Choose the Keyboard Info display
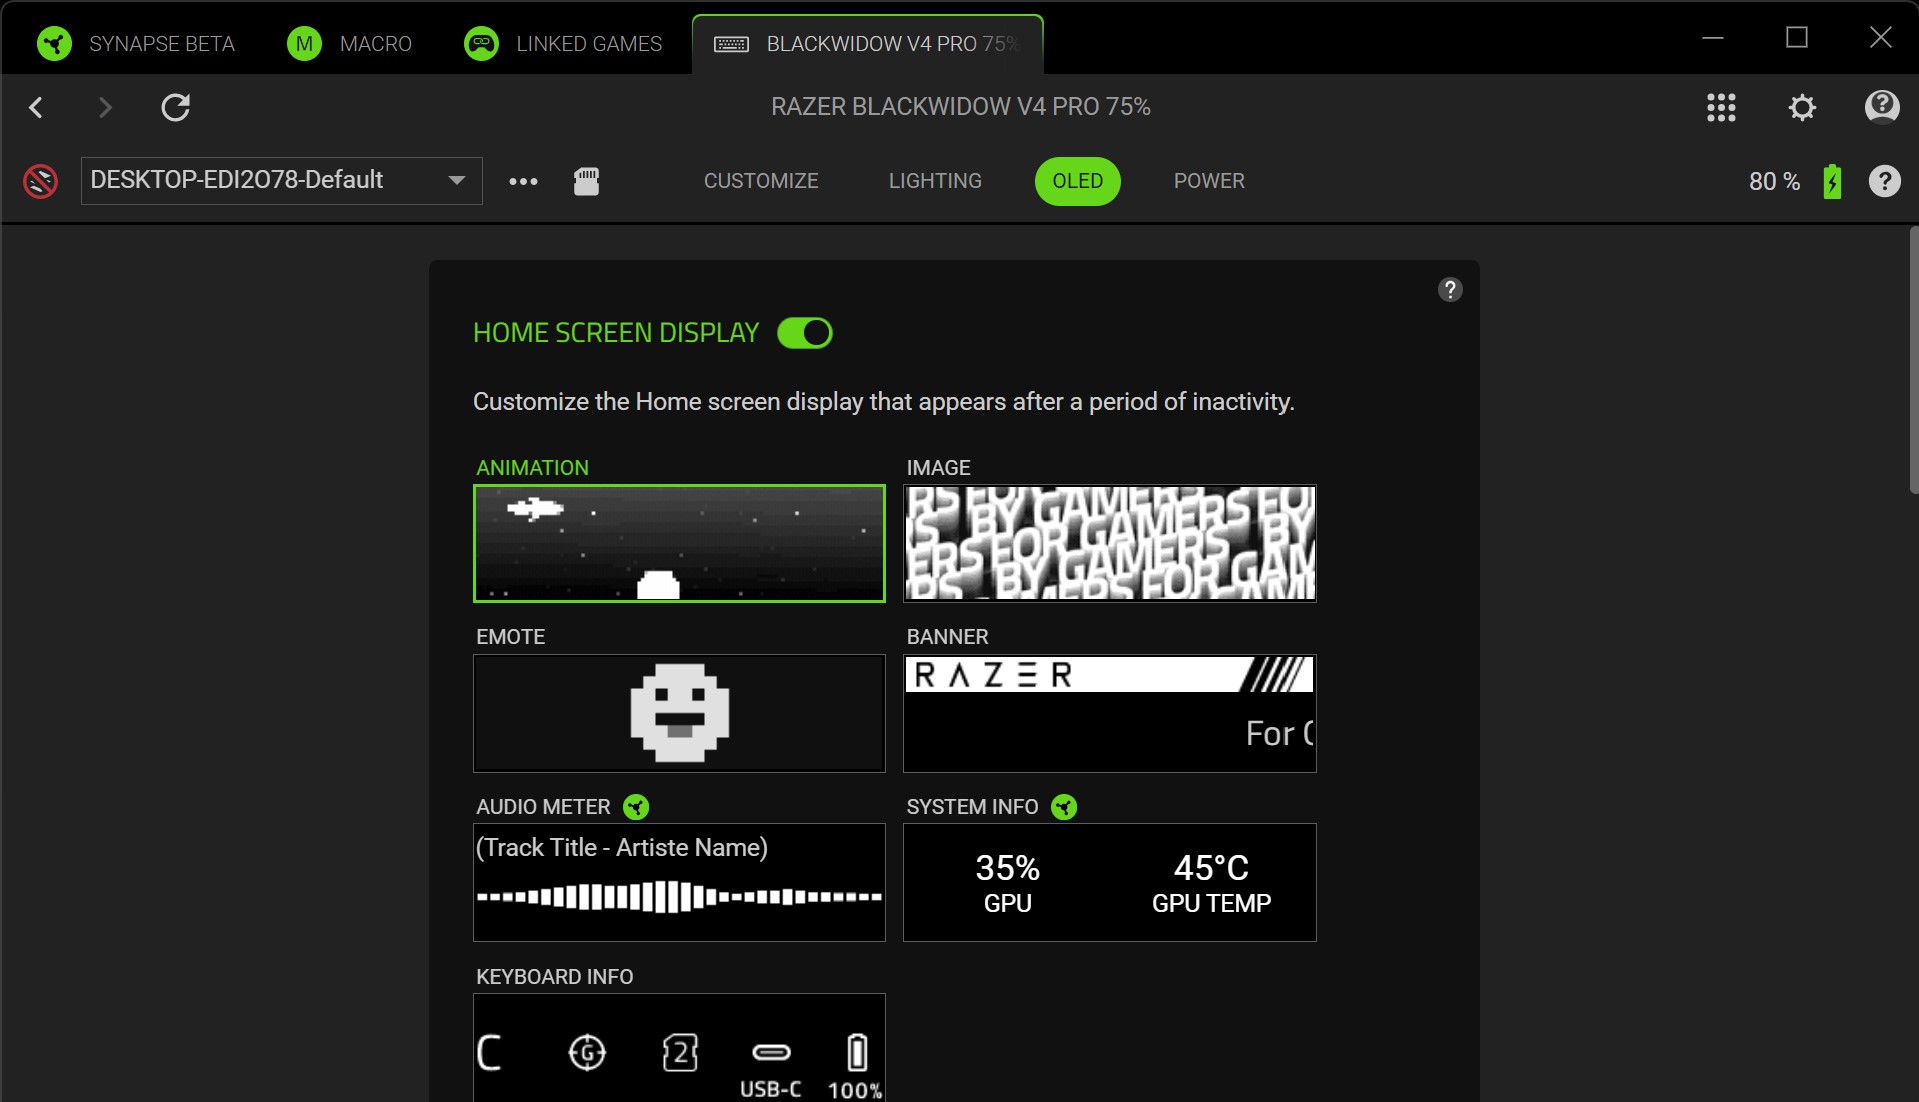 click(x=679, y=1047)
